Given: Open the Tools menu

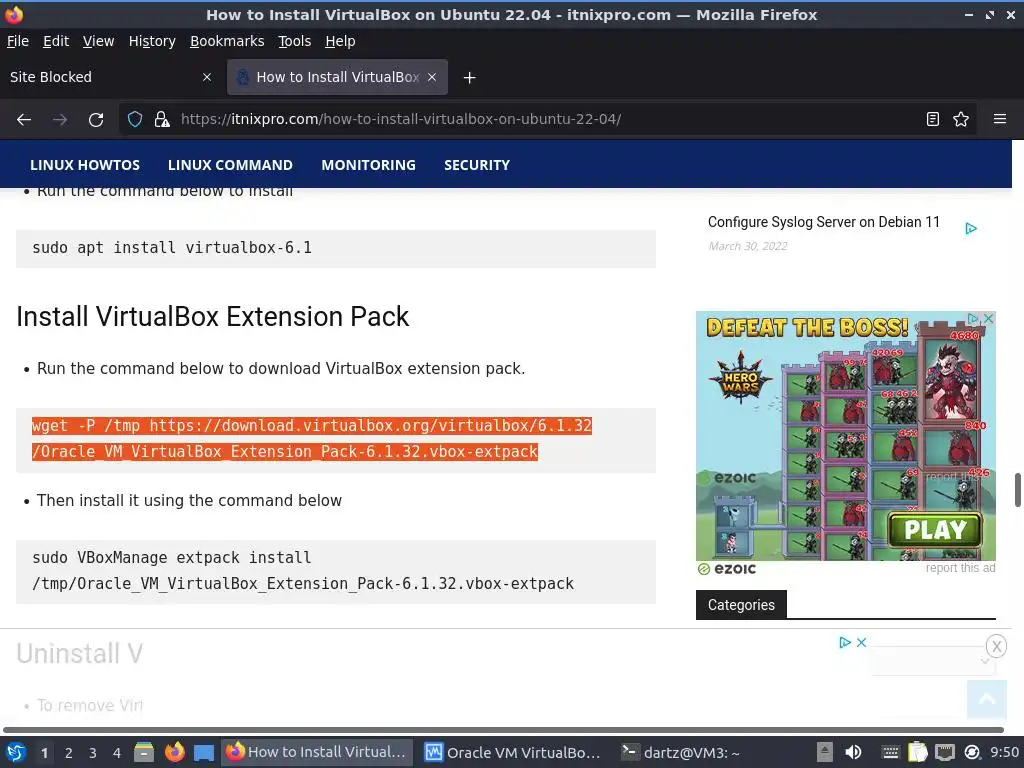Looking at the screenshot, I should pyautogui.click(x=295, y=41).
